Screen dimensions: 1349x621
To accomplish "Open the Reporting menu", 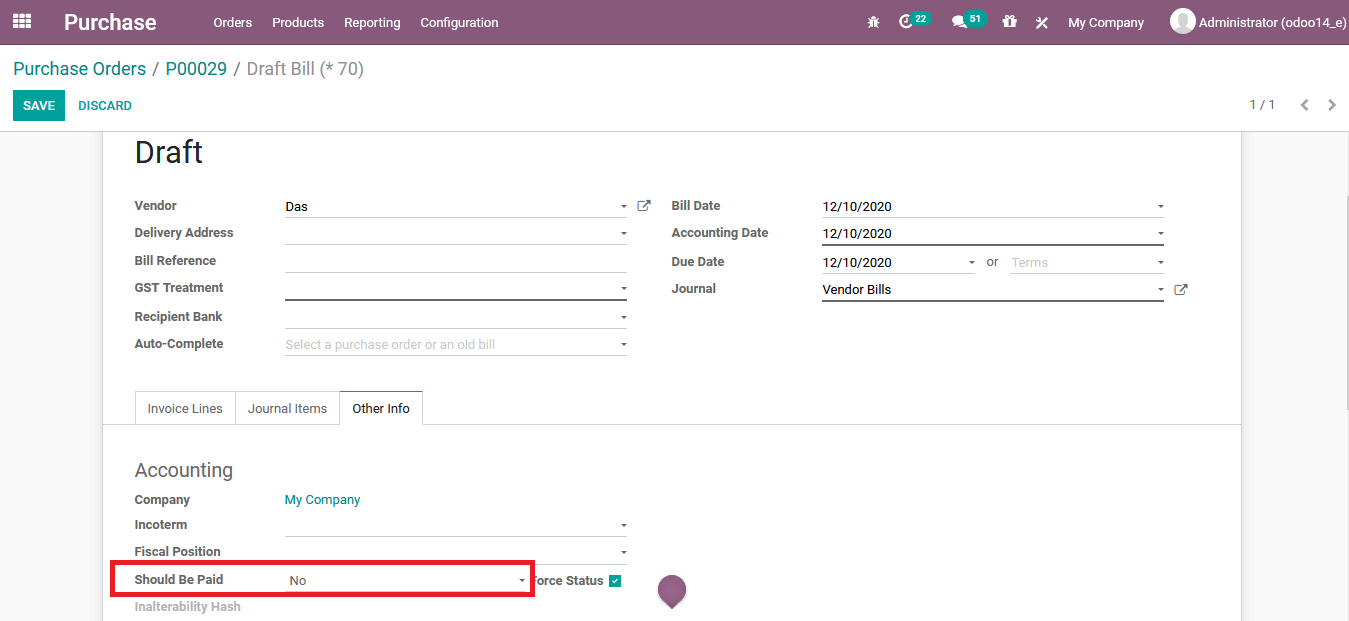I will click(x=372, y=22).
